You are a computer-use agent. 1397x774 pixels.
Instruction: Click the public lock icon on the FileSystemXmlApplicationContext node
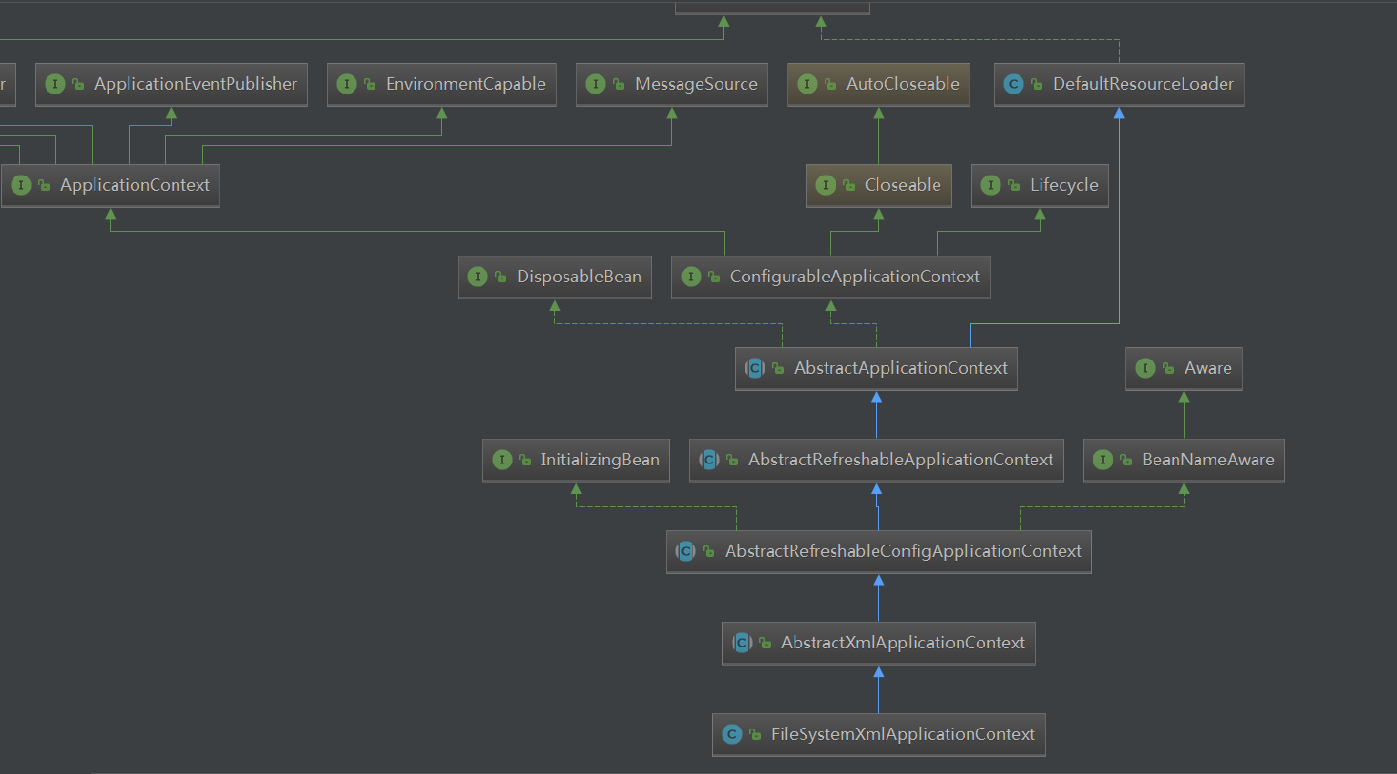coord(756,736)
